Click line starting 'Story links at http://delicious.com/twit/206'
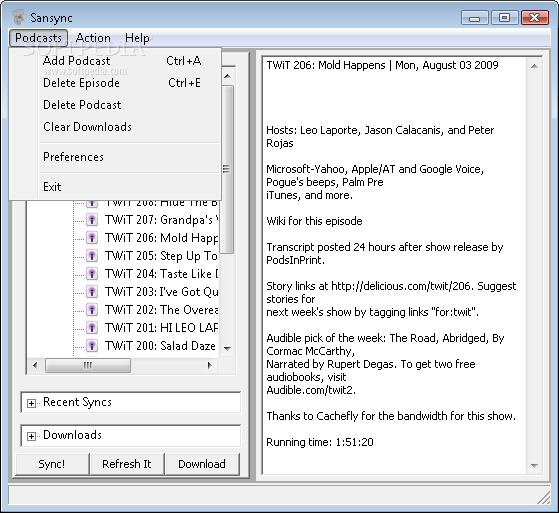559x513 pixels. 391,286
